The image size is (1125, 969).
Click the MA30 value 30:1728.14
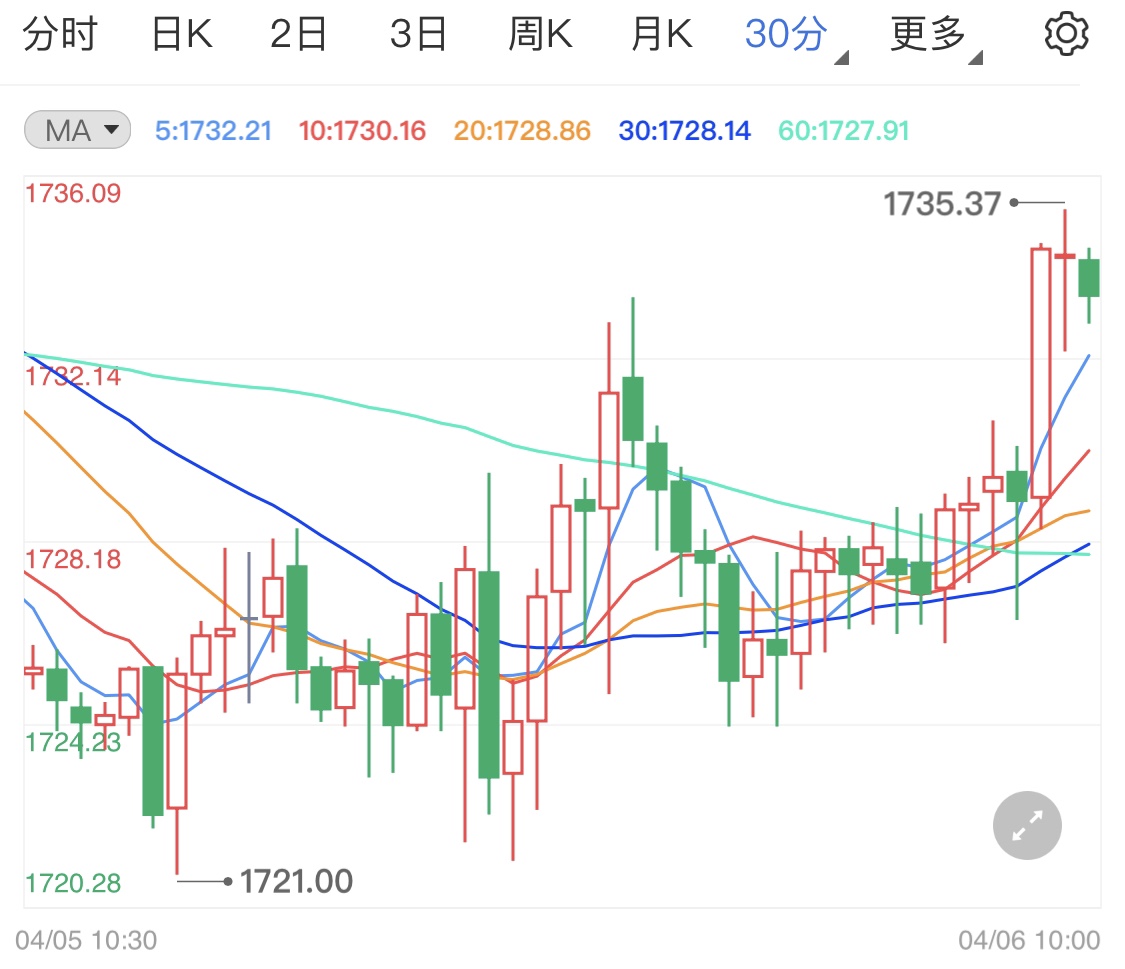[684, 131]
